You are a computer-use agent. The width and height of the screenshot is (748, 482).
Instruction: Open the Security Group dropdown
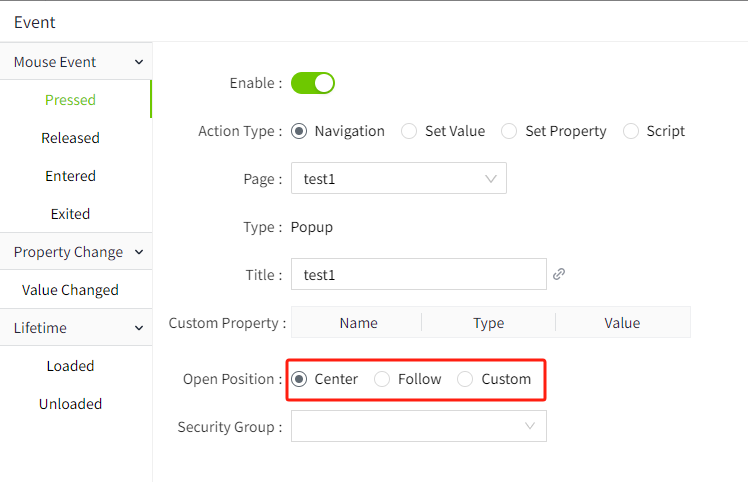[x=418, y=427]
